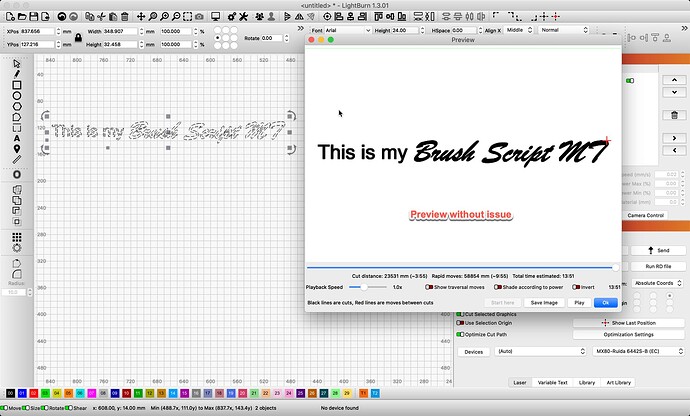Open the (Auto) port dropdown
Image resolution: width=690 pixels, height=416 pixels.
(x=541, y=351)
